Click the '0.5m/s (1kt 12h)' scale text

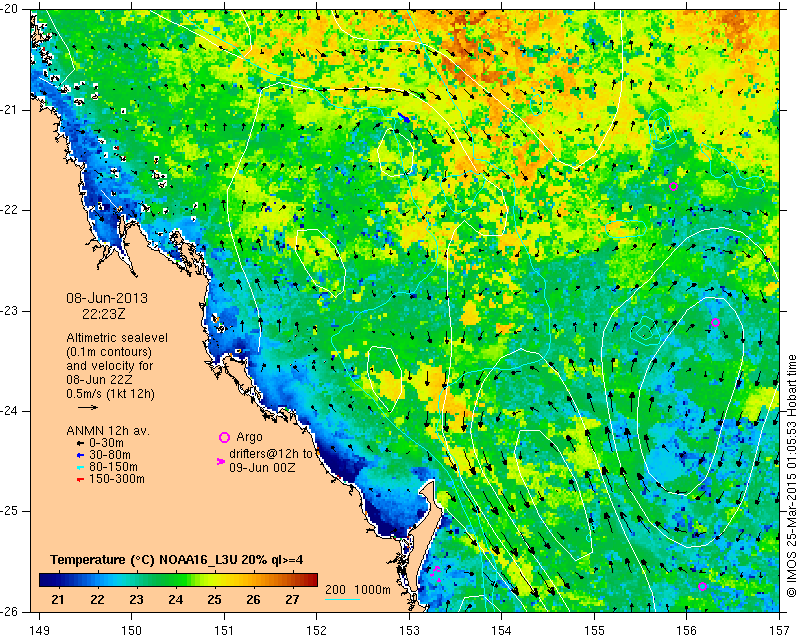[x=110, y=394]
